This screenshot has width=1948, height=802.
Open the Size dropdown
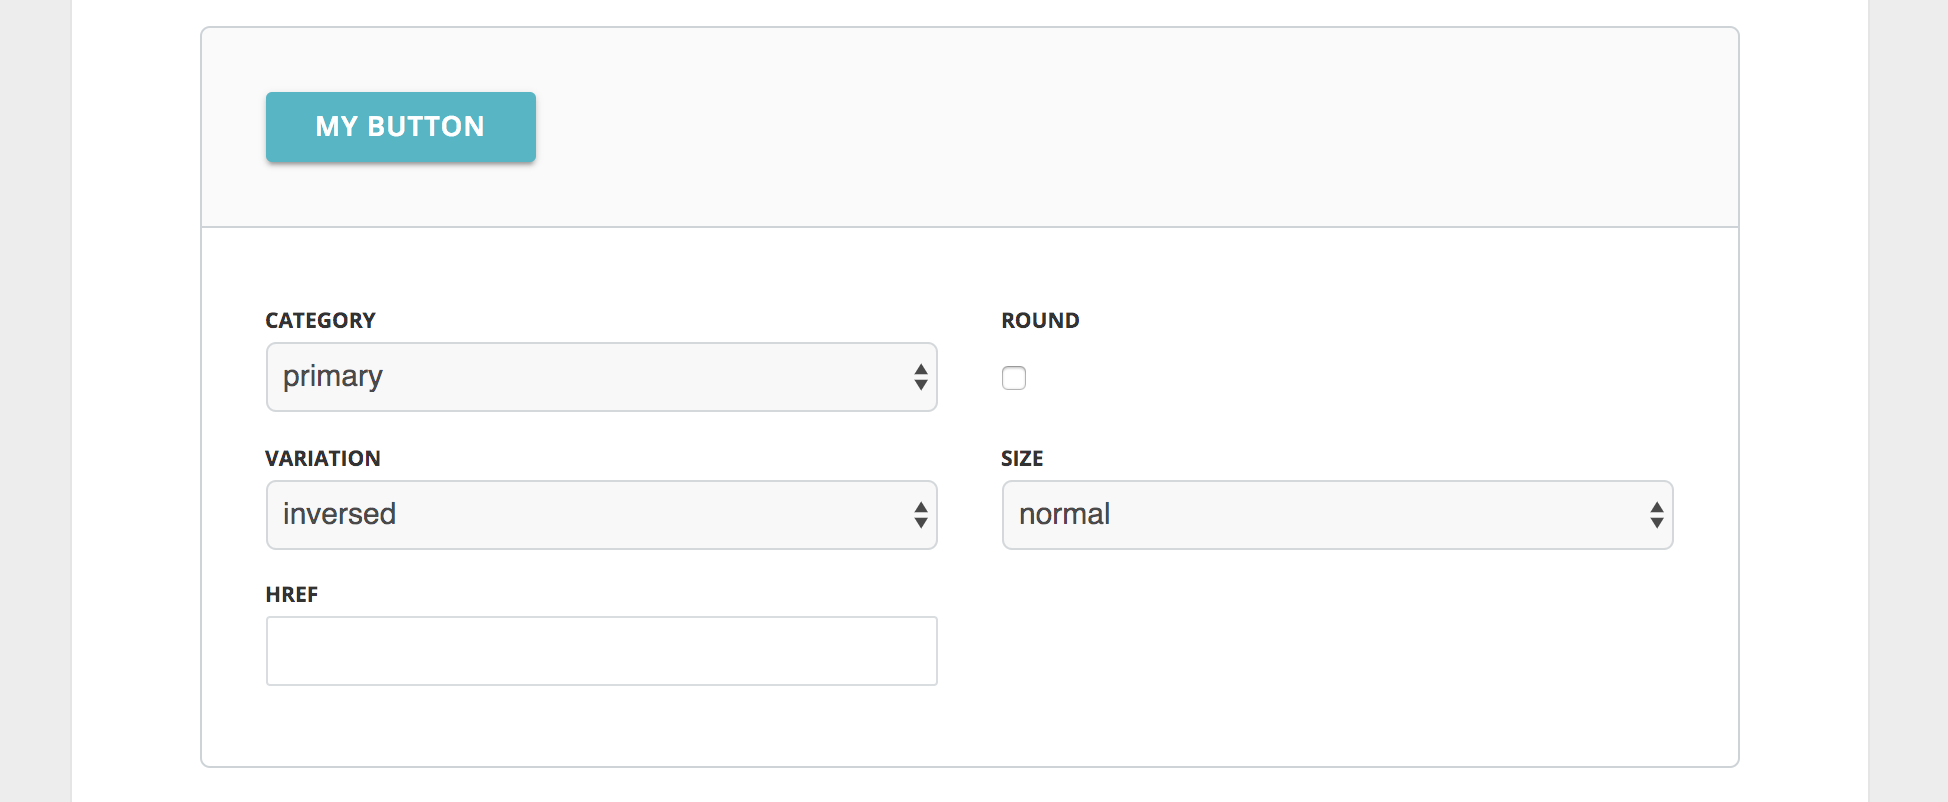pos(1336,515)
